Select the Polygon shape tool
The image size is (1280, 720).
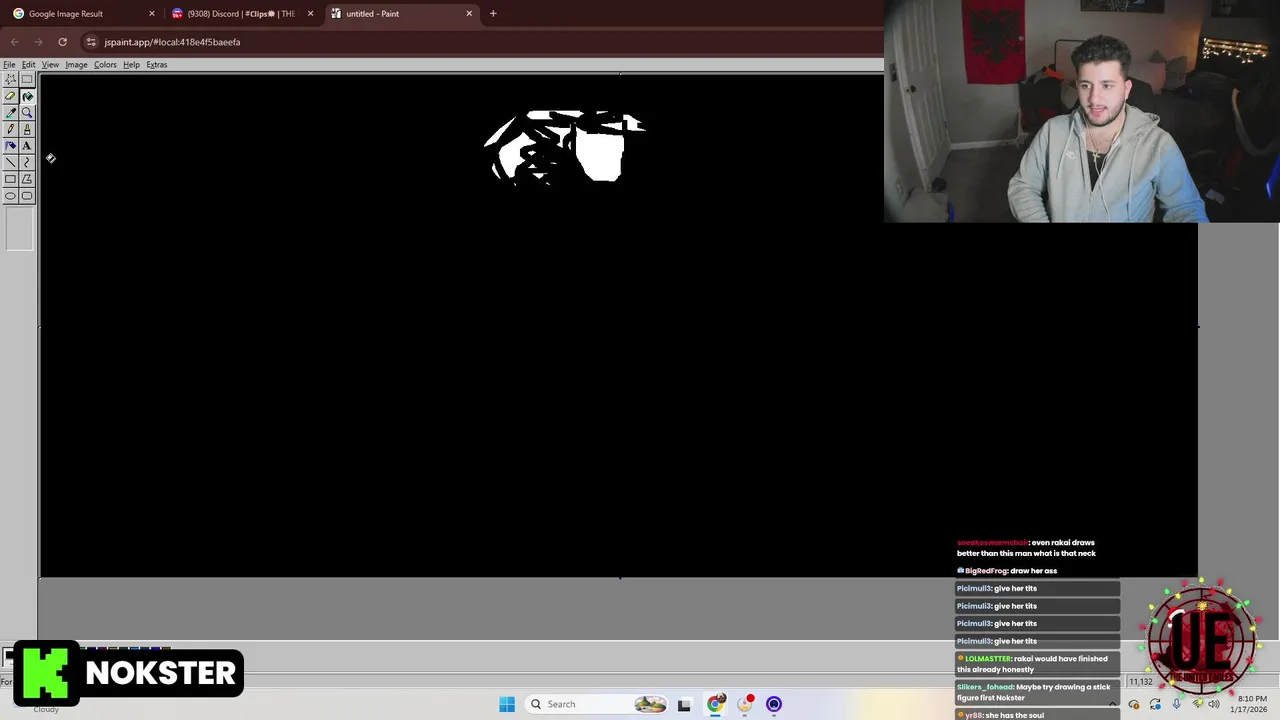coord(27,179)
